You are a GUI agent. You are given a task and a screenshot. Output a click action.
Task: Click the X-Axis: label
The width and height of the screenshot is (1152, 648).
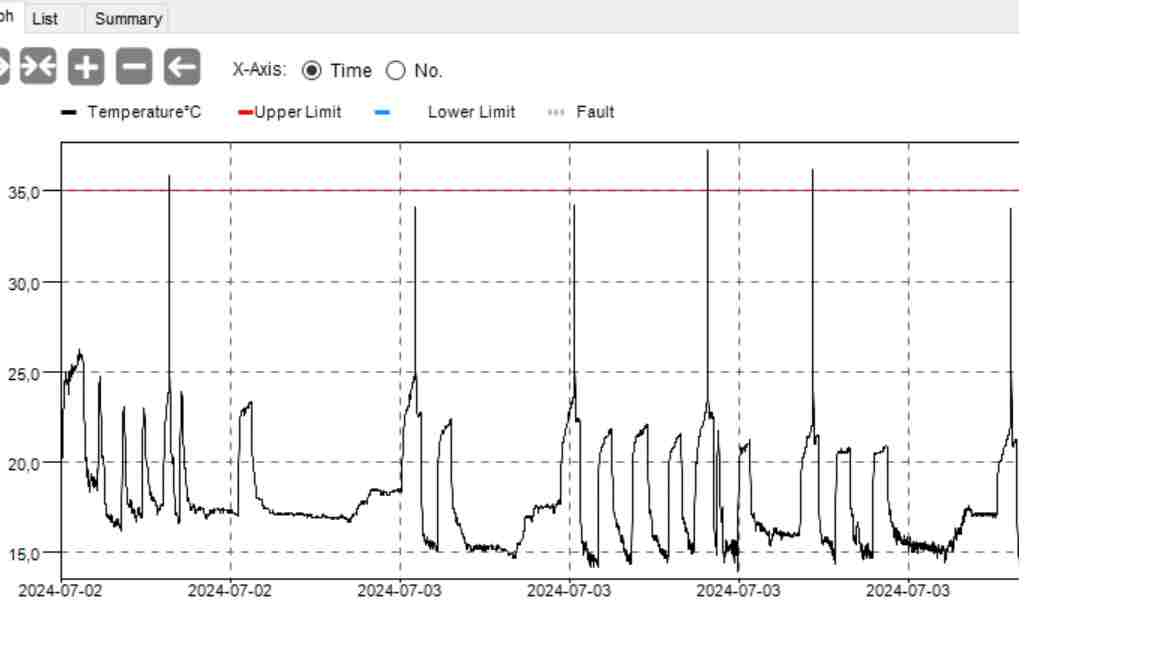click(x=259, y=70)
